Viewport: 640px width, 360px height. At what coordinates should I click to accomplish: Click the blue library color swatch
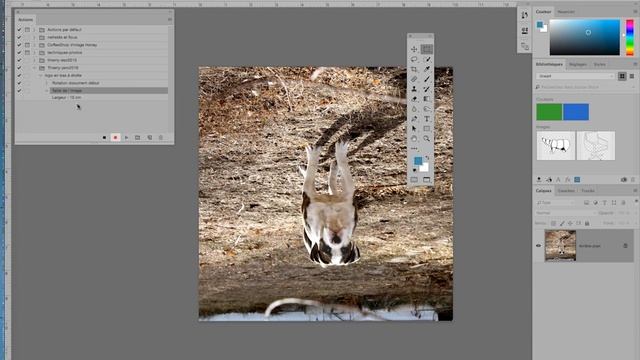(576, 112)
